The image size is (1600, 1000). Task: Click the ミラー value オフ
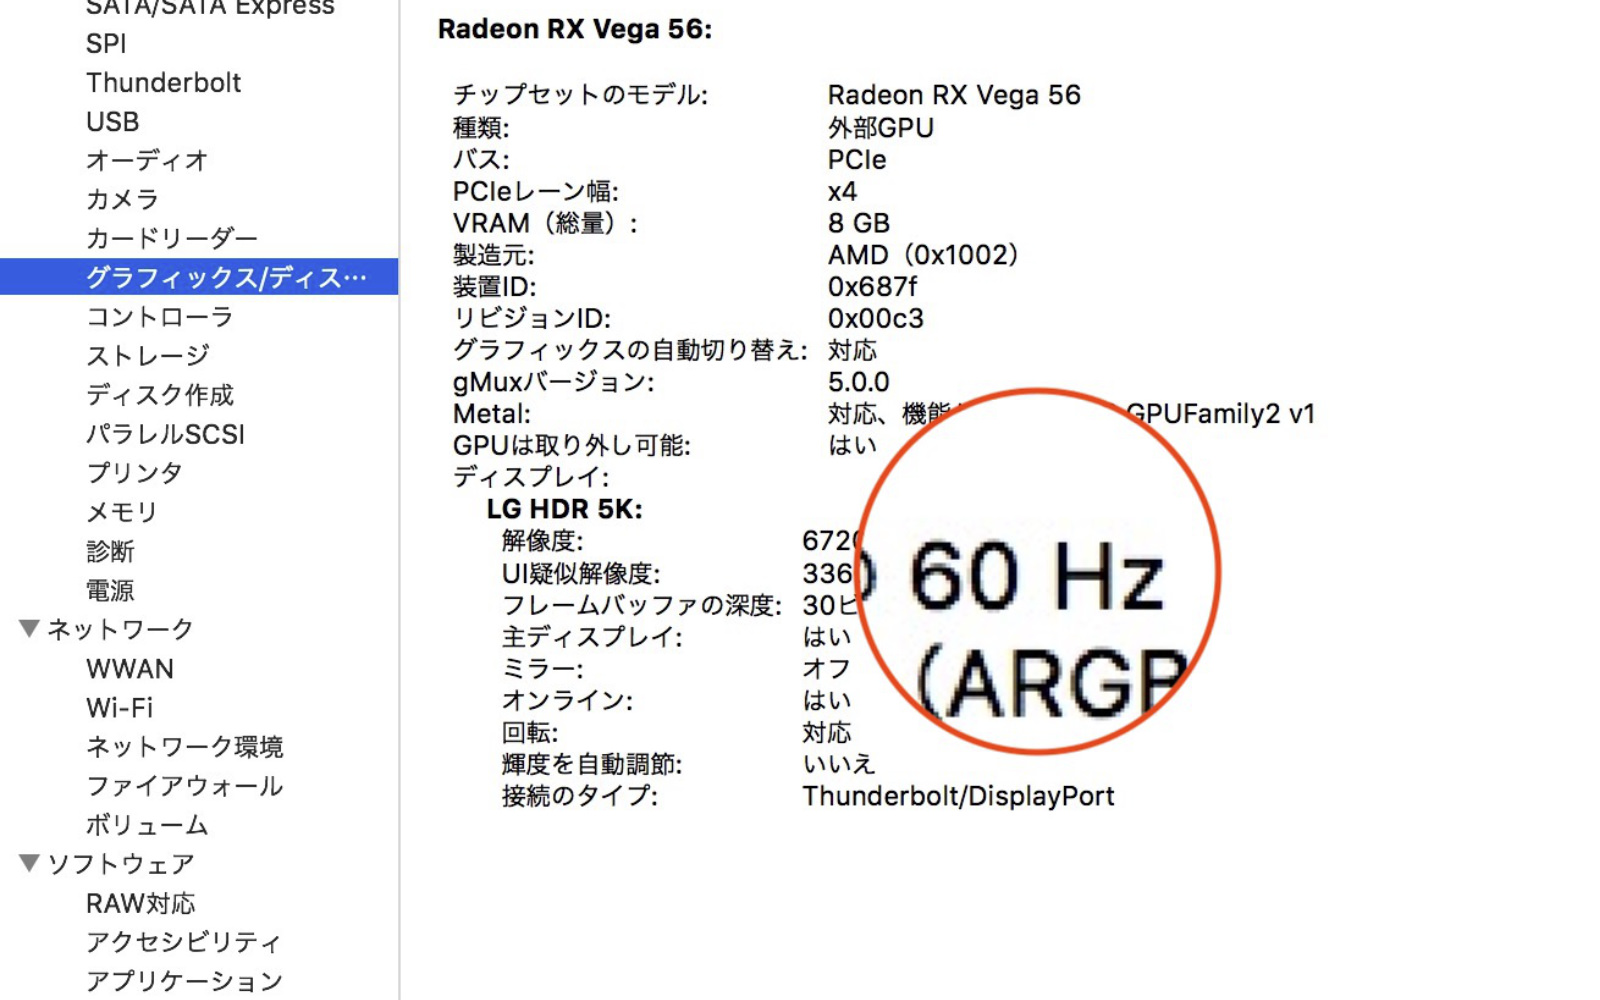[x=827, y=668]
